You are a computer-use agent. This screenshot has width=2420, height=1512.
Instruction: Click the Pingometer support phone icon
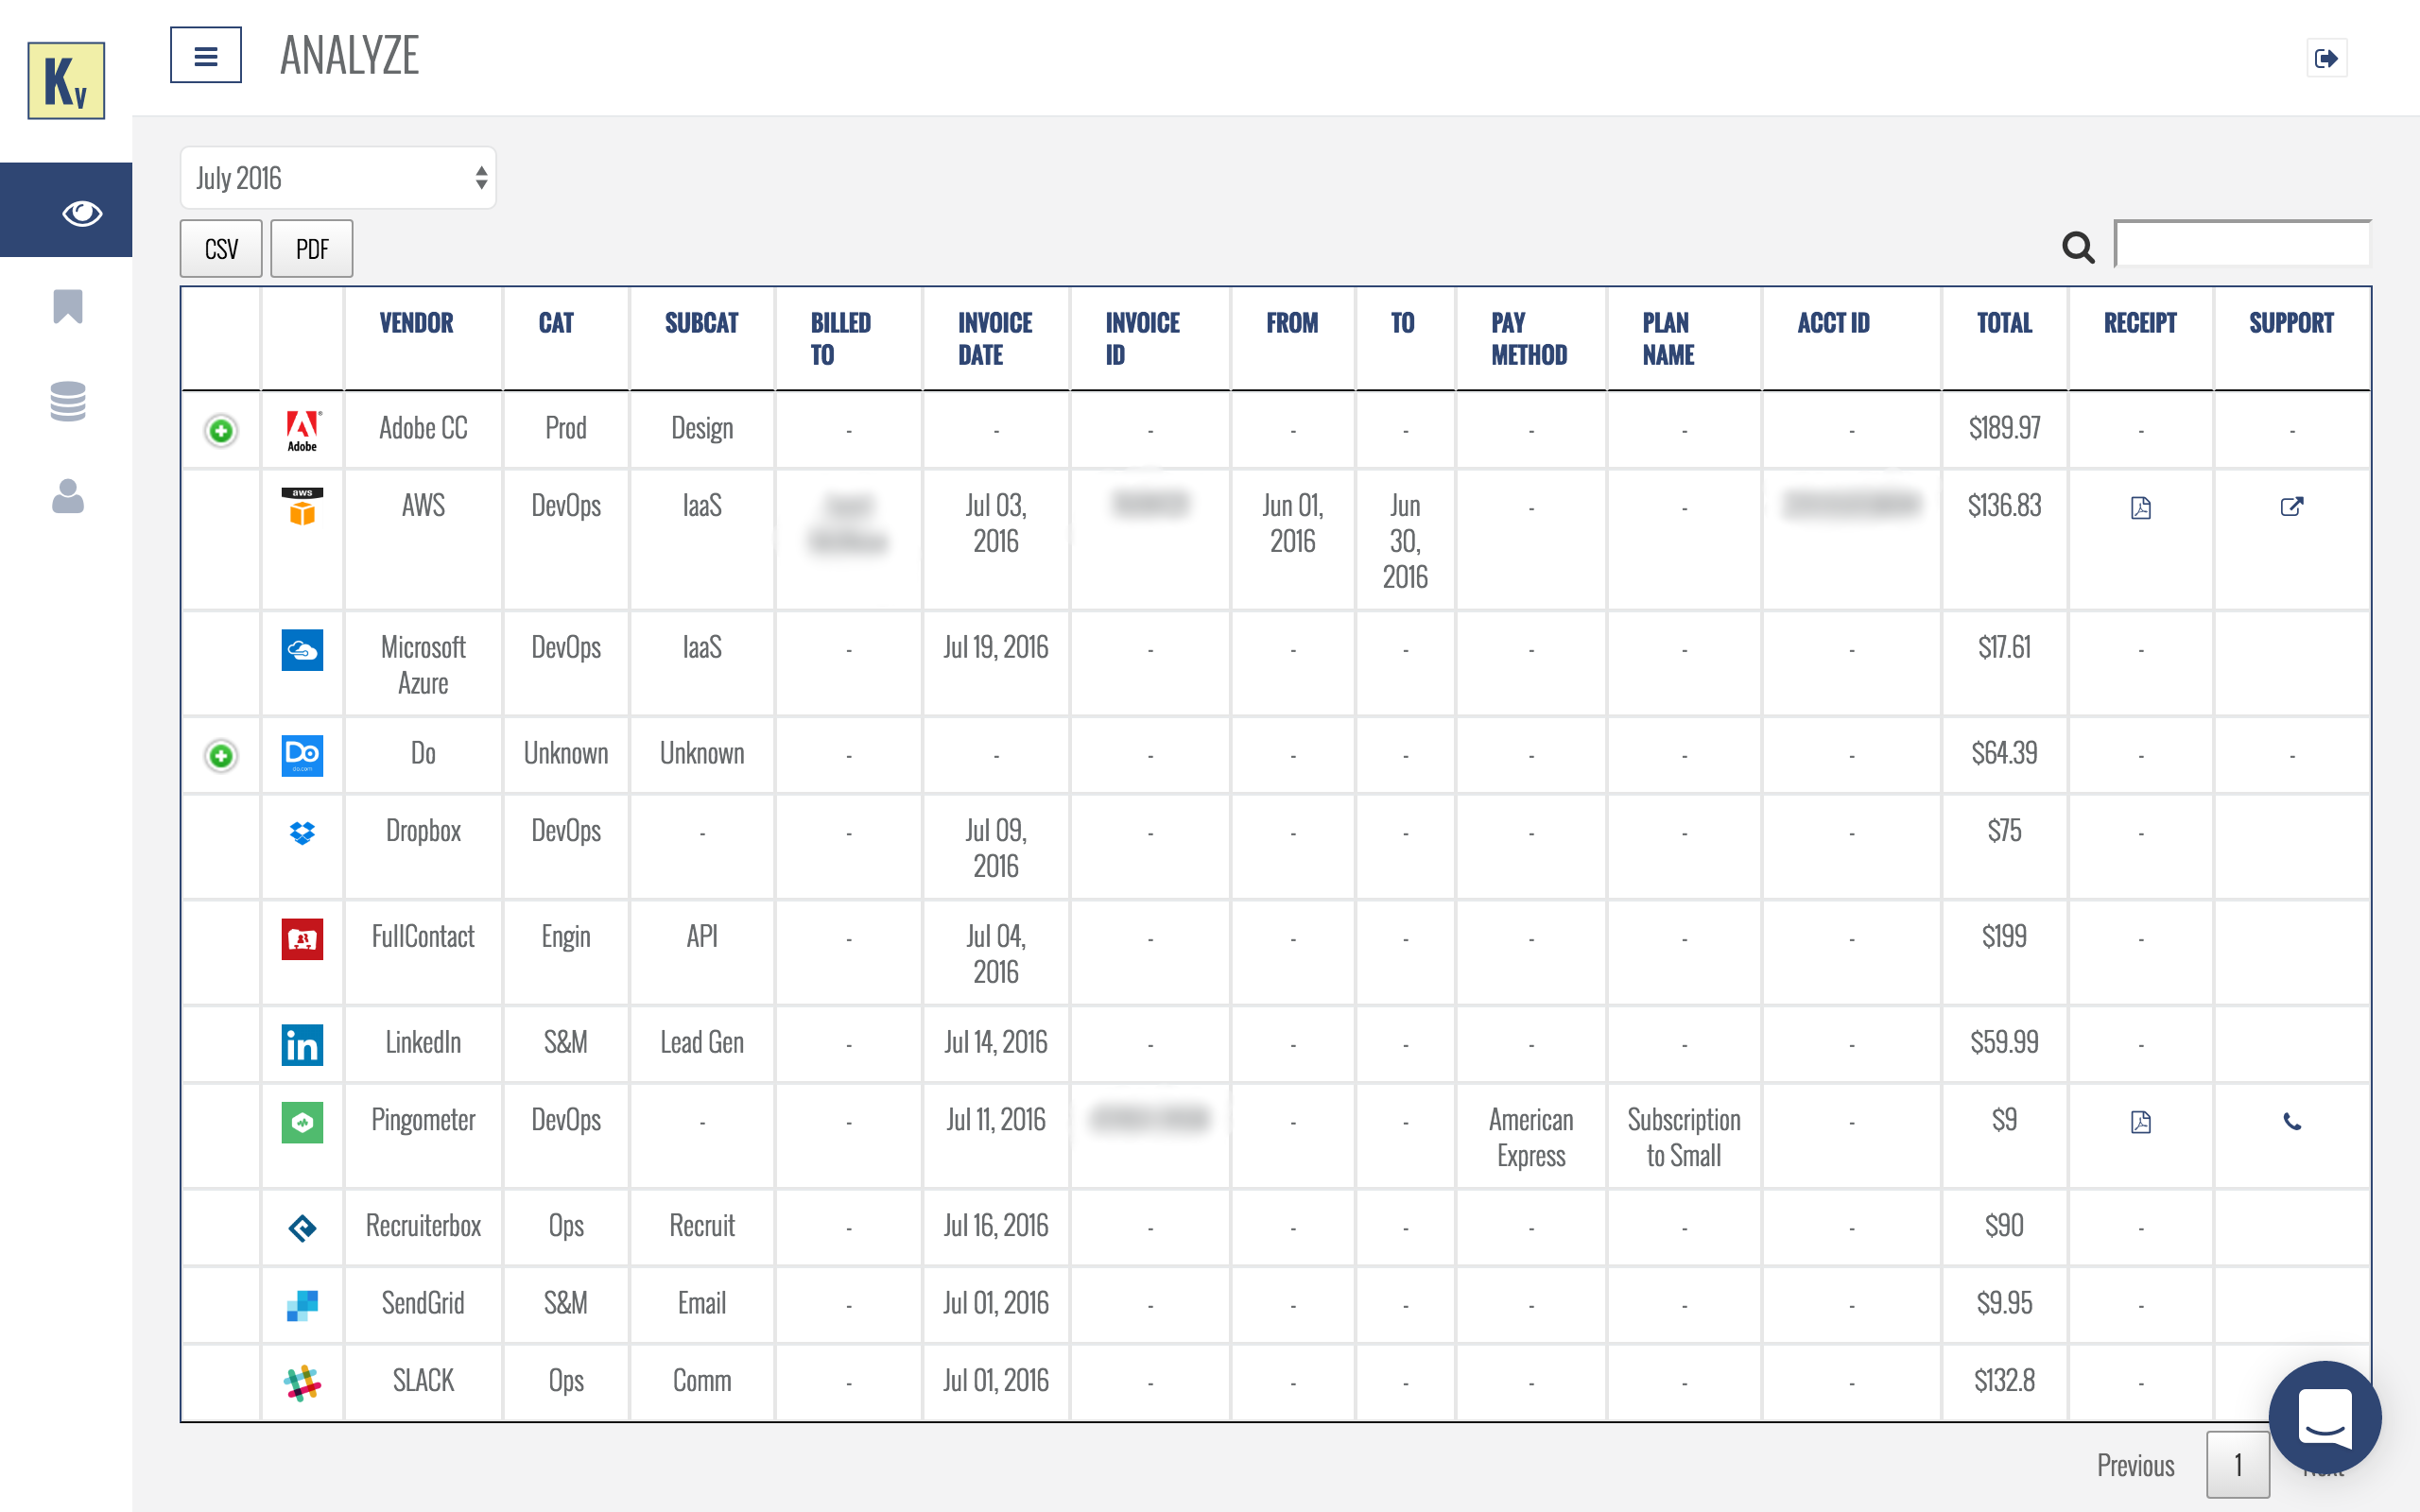click(2292, 1122)
